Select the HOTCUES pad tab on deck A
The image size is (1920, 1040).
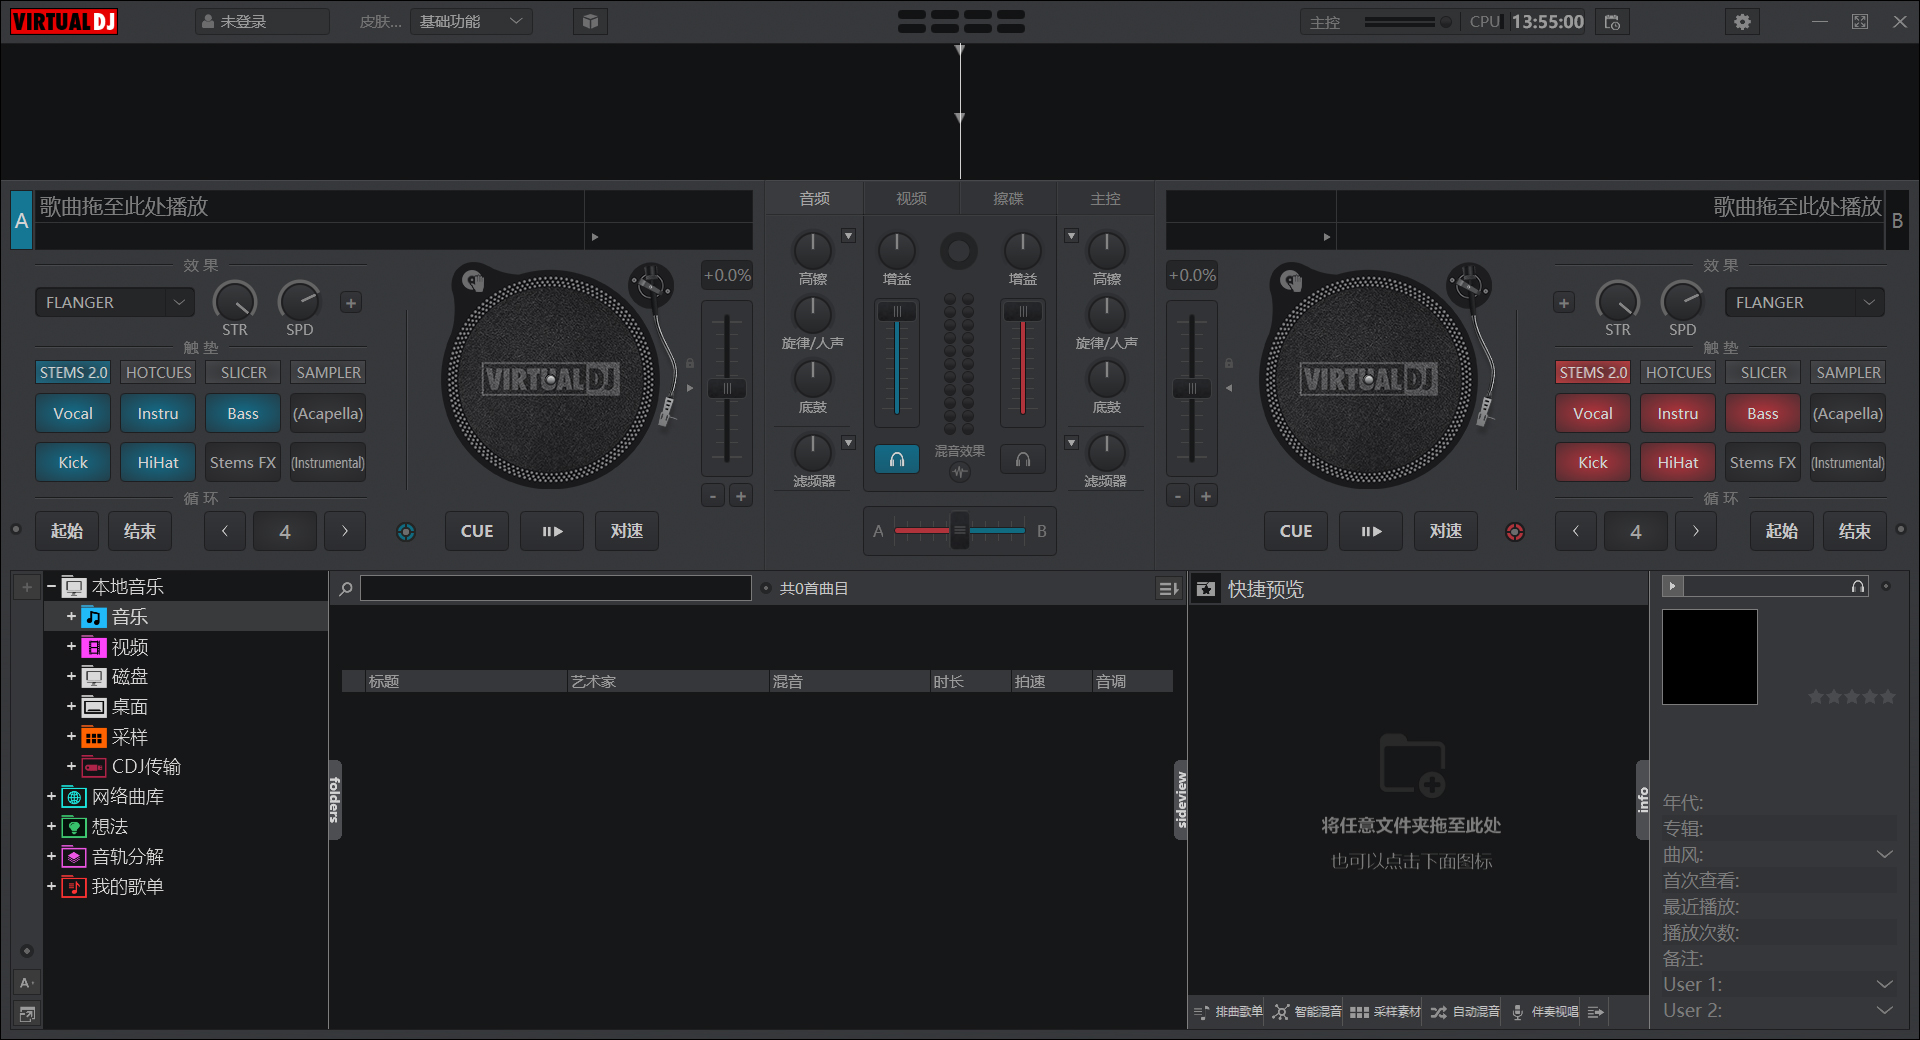pos(158,372)
